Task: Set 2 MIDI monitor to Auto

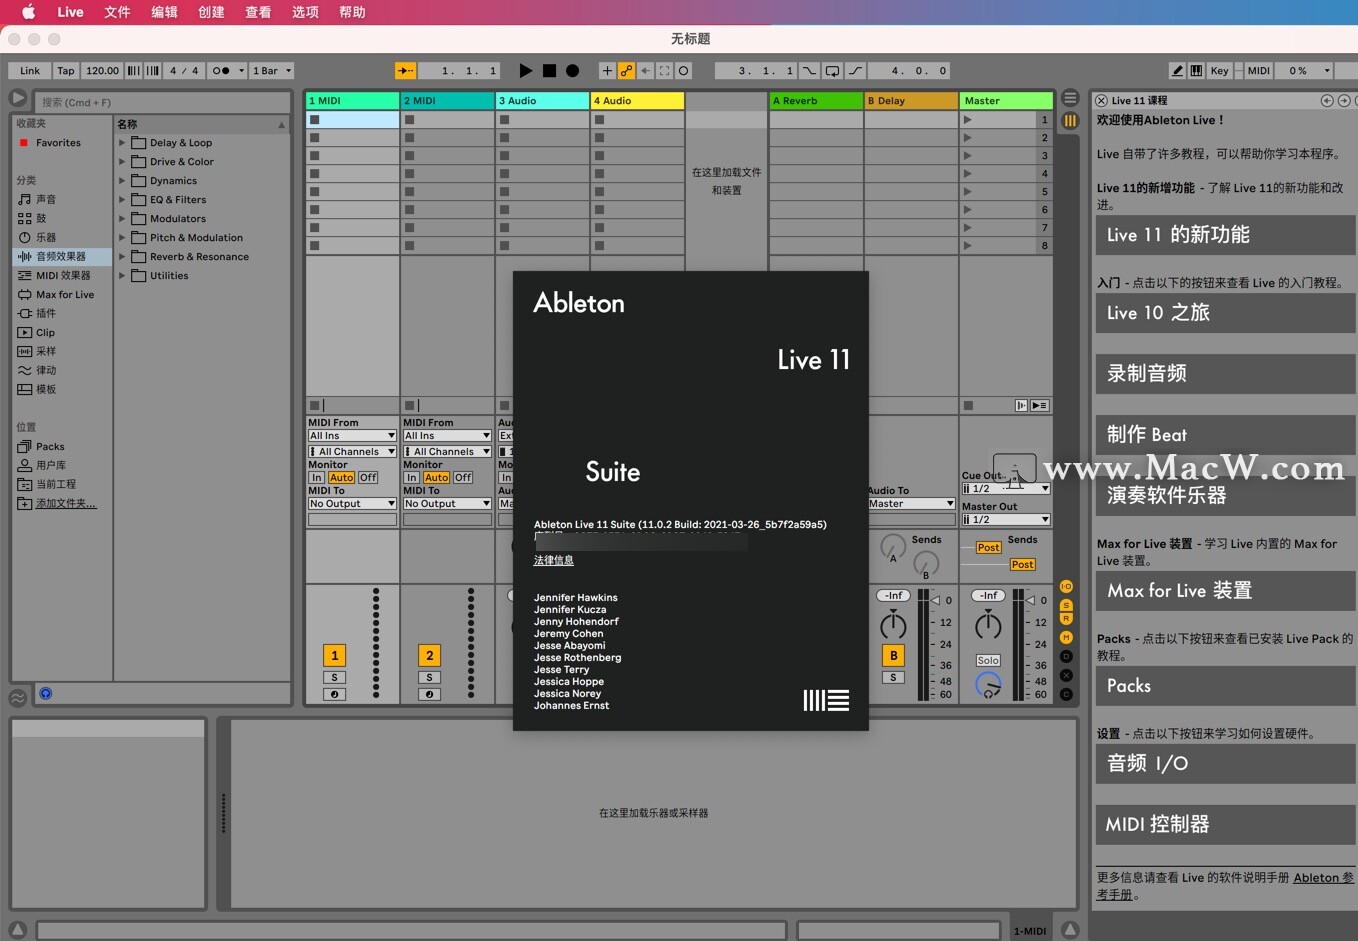Action: point(436,478)
